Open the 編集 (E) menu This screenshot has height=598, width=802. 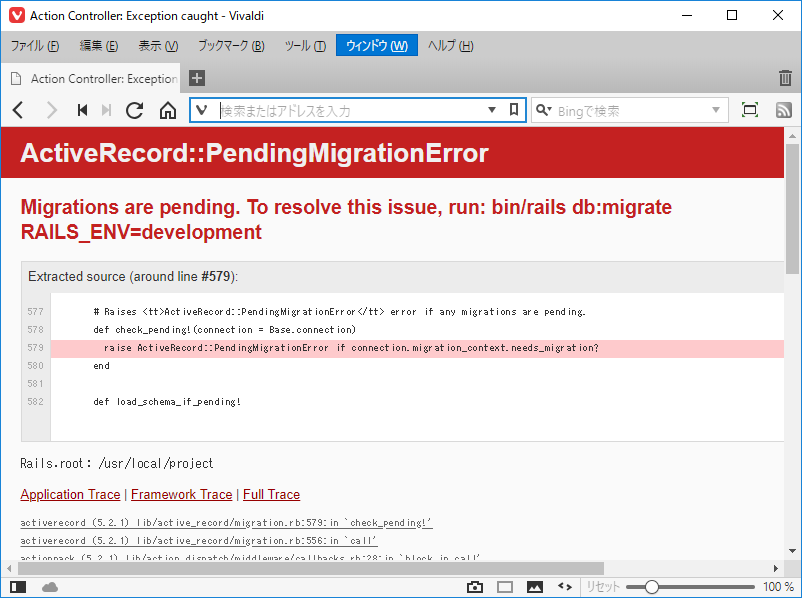(99, 46)
